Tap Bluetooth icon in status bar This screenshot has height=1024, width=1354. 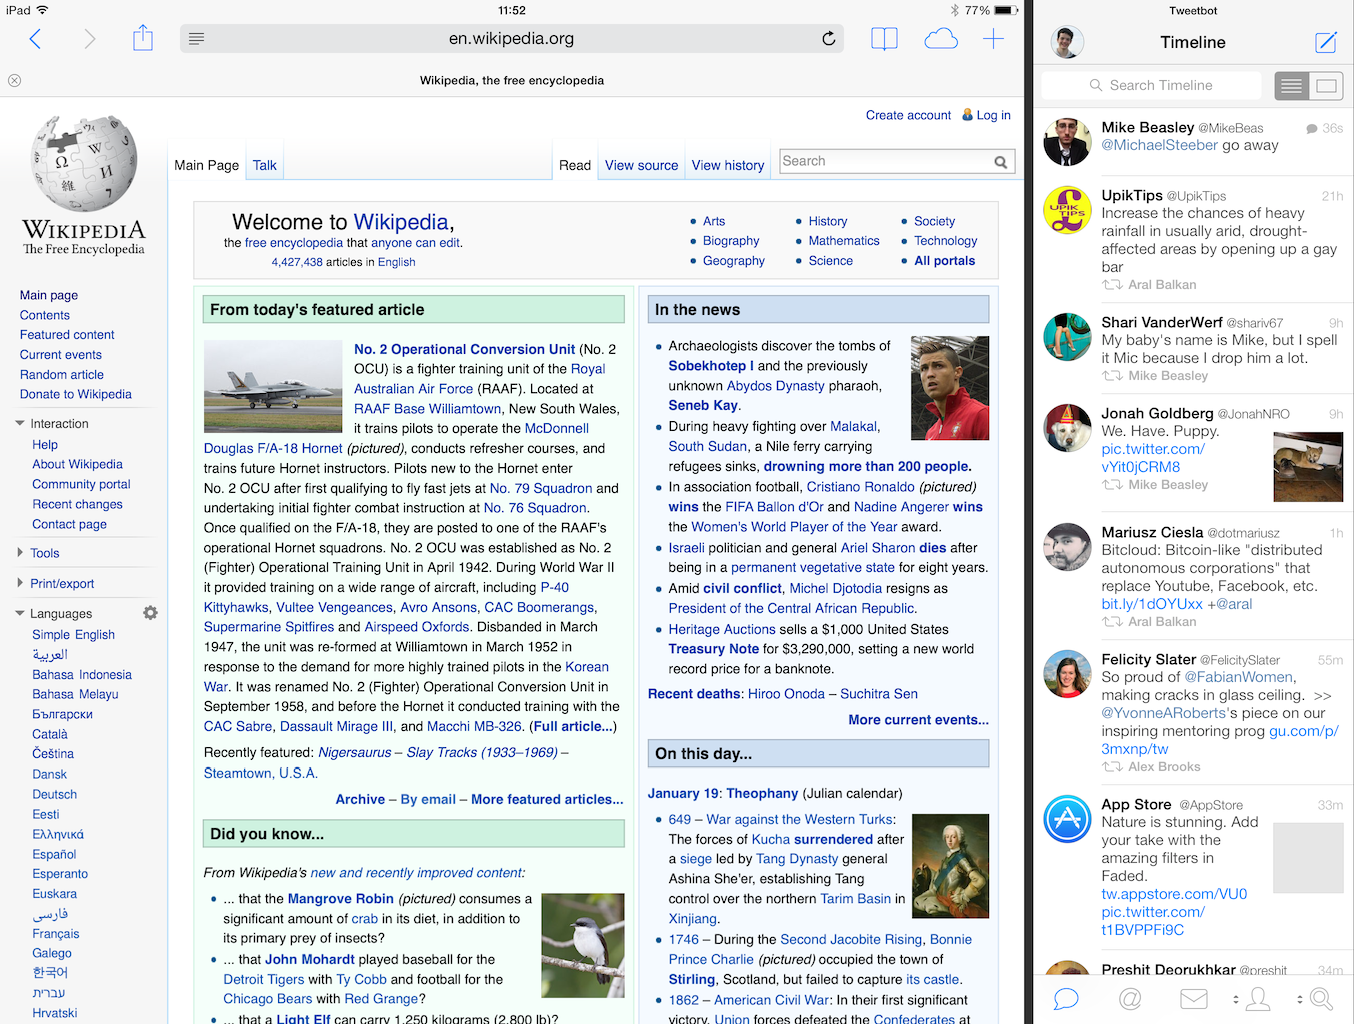tap(954, 10)
